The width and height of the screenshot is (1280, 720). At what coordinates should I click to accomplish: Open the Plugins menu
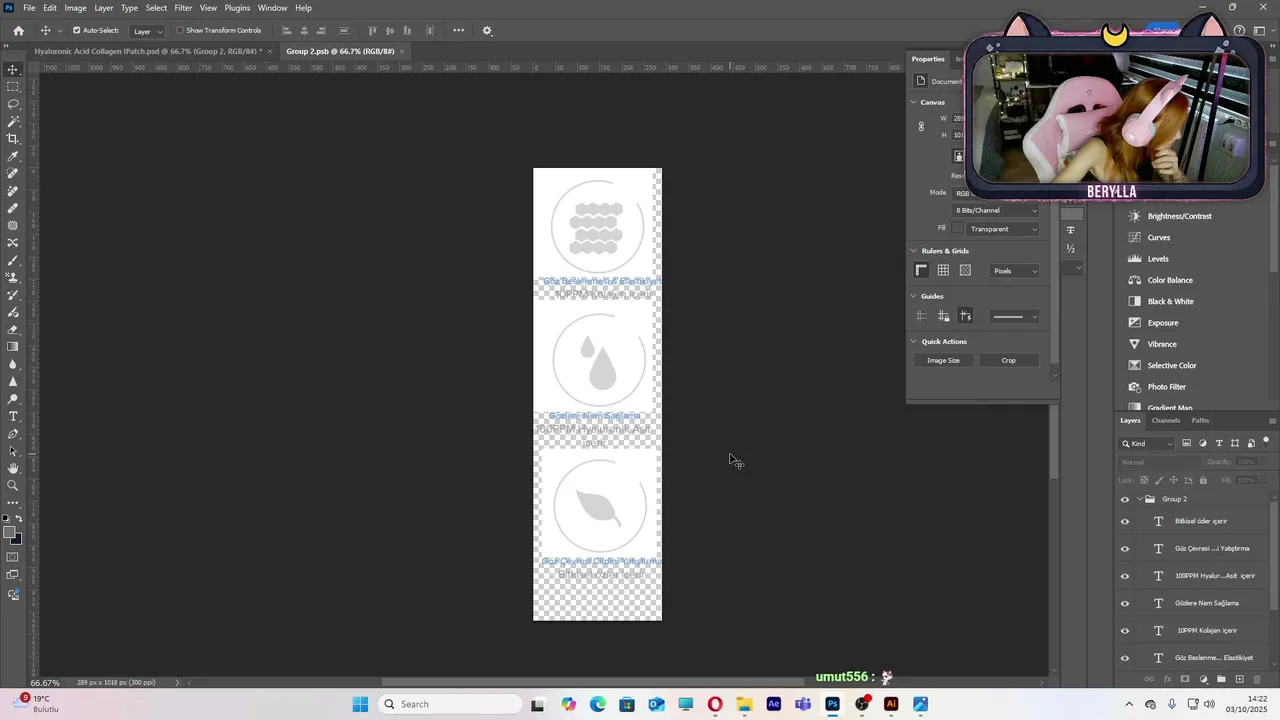(x=237, y=8)
